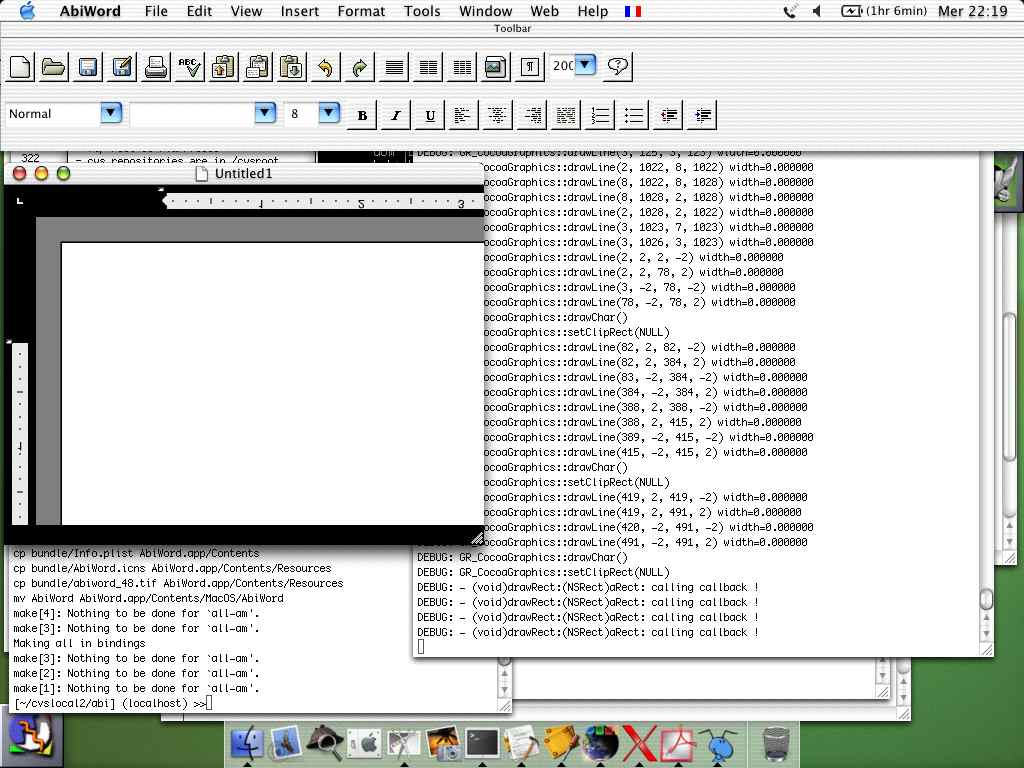Open System Preferences in the Dock
The width and height of the screenshot is (1024, 768).
pos(364,743)
